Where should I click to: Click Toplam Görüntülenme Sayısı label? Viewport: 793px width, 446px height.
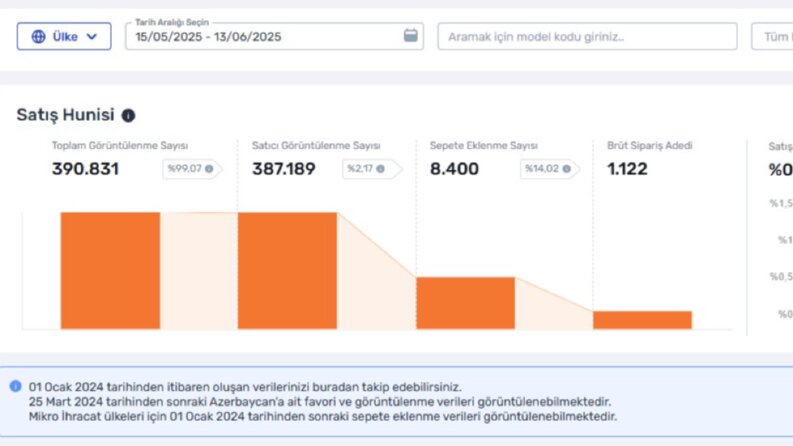point(120,146)
